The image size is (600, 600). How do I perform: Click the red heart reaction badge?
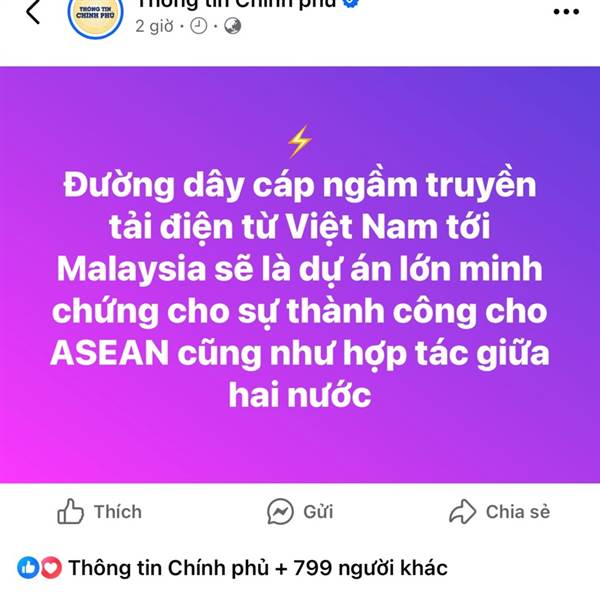click(51, 567)
